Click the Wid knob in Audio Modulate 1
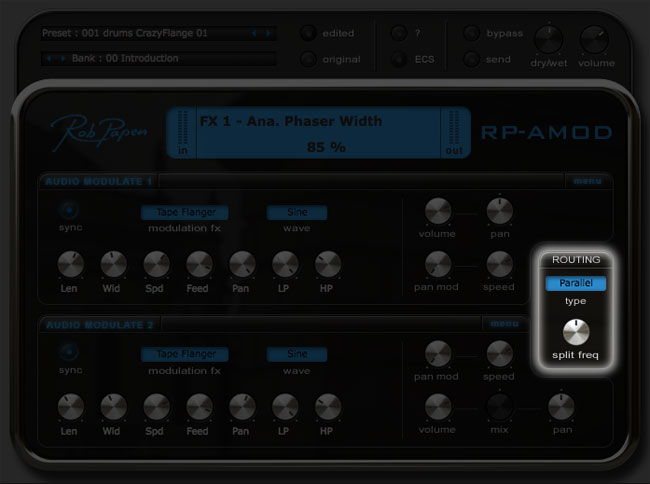 pyautogui.click(x=113, y=264)
